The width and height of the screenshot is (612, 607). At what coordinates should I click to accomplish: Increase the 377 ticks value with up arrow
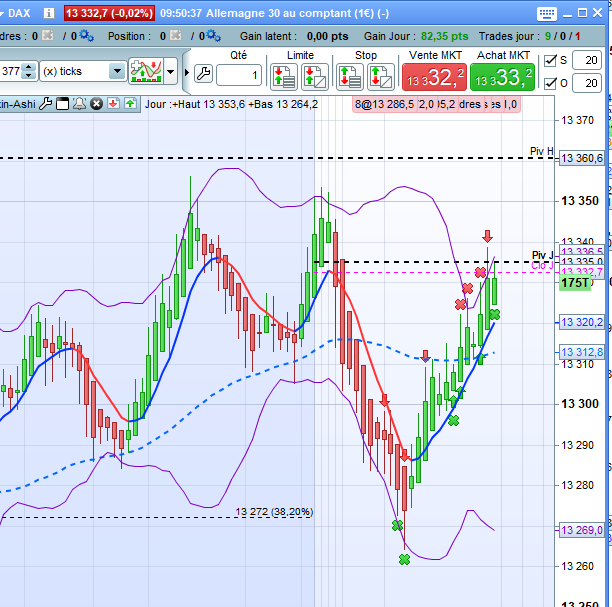click(x=28, y=67)
